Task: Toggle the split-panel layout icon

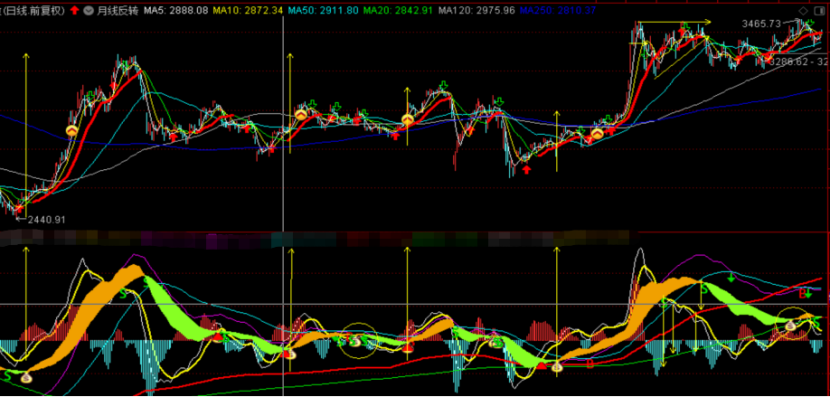Action: coord(820,12)
